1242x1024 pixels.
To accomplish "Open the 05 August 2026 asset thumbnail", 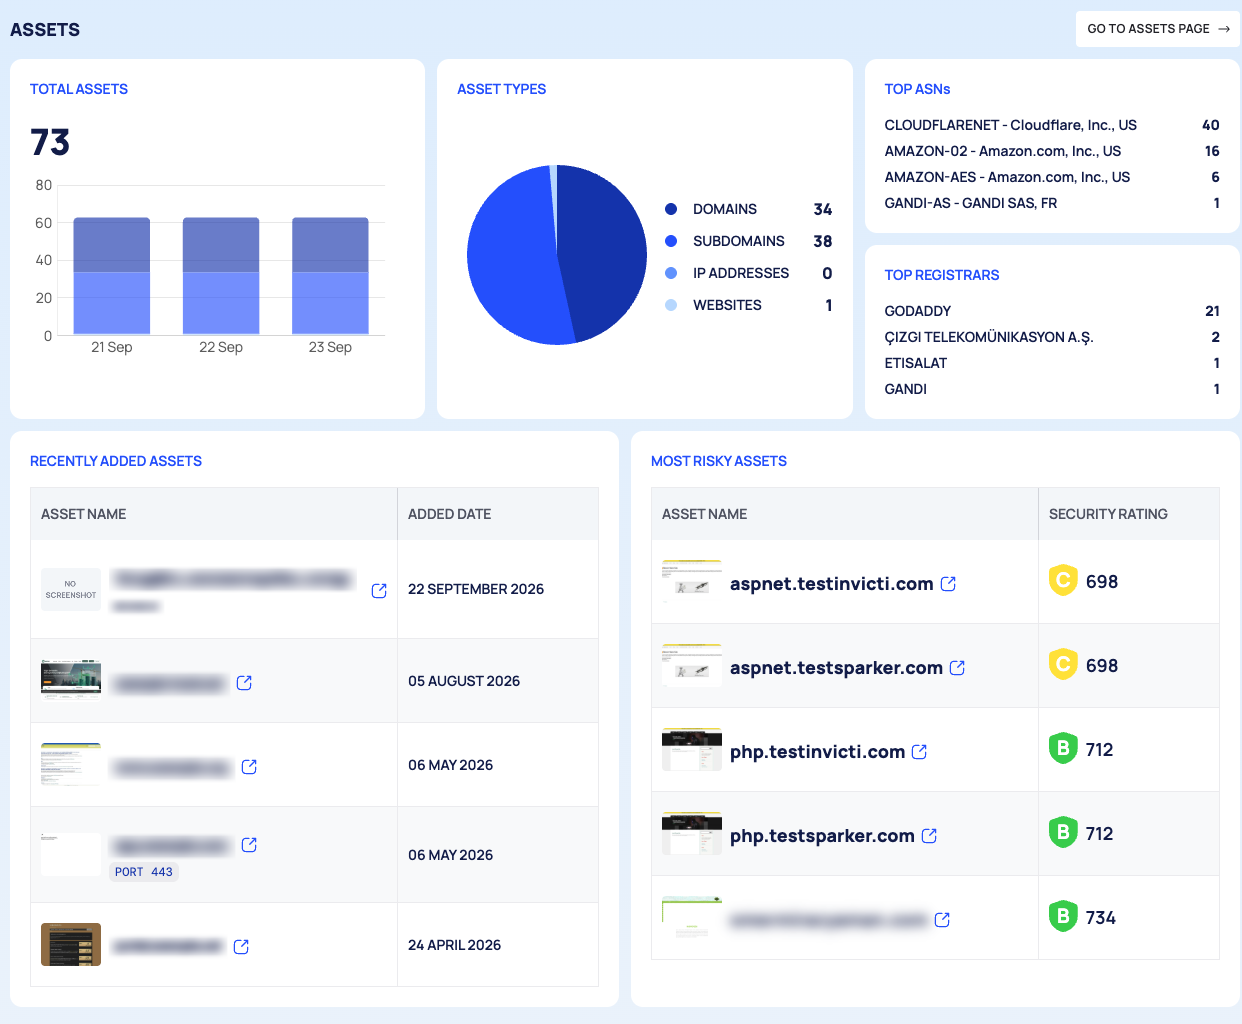I will click(71, 680).
